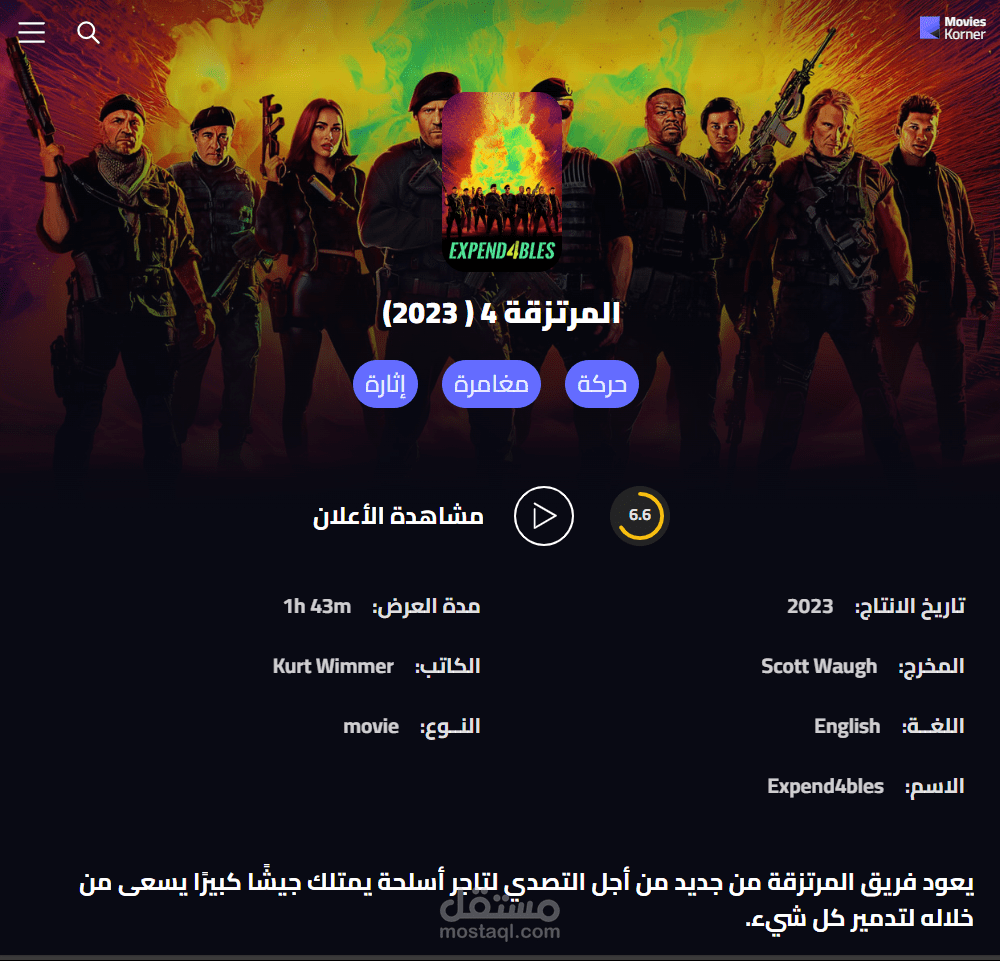Click مشاهدة الأعلان trailer link
This screenshot has height=961, width=1000.
(398, 516)
